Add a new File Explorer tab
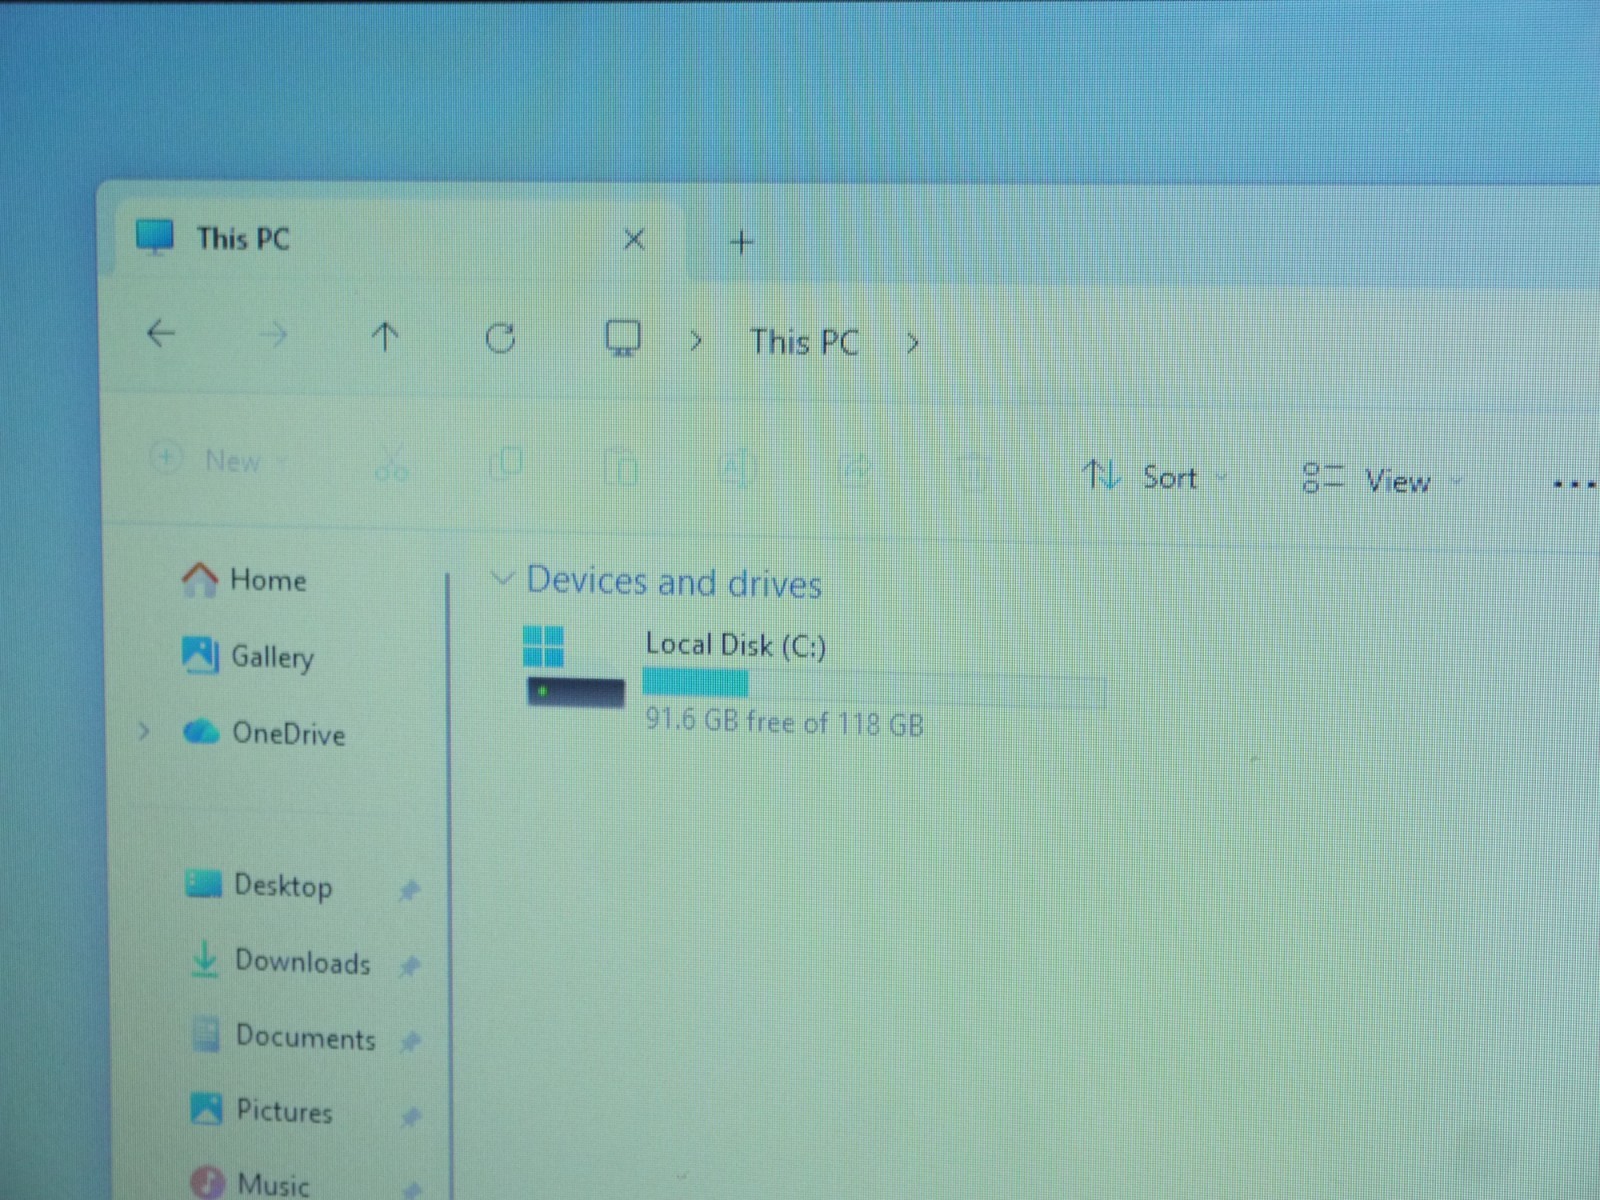Screen dimensions: 1600x1200 pos(741,242)
